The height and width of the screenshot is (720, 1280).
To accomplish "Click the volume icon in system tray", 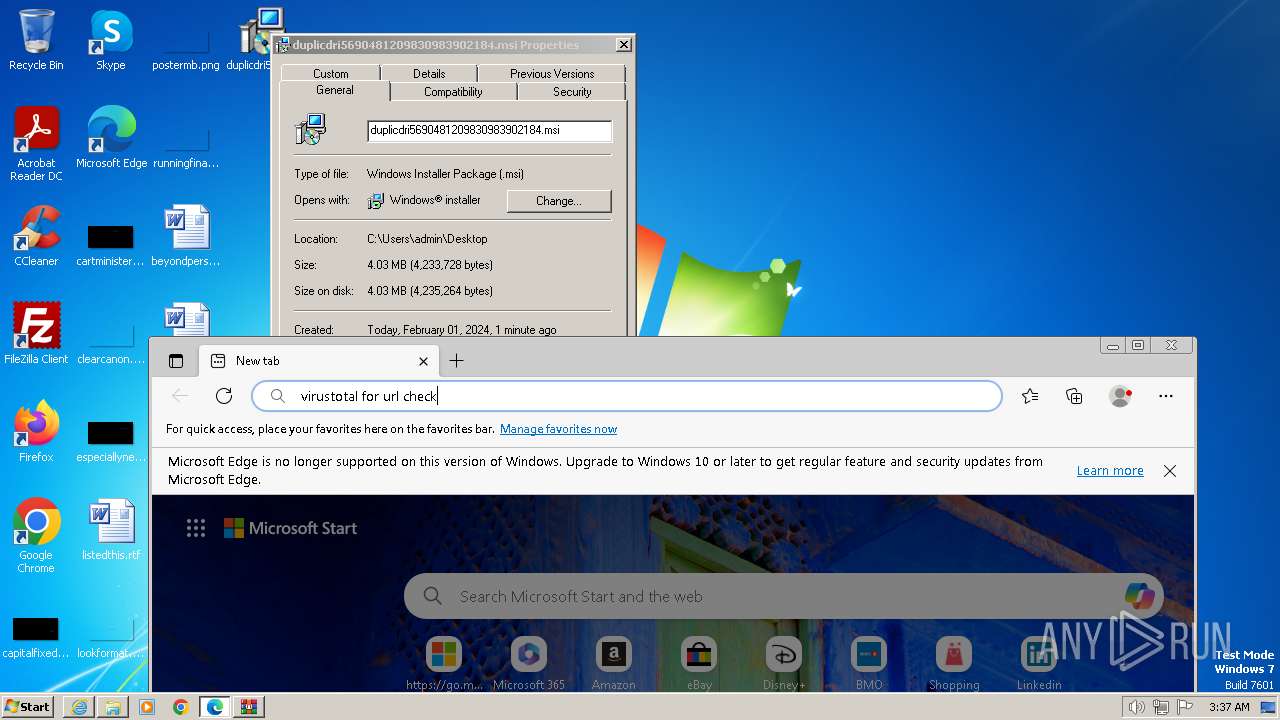I will (x=1136, y=707).
